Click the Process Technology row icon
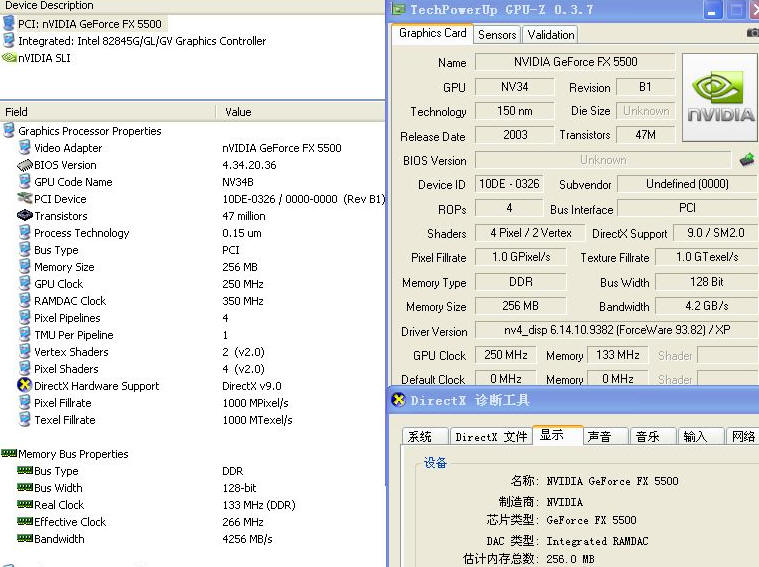The image size is (759, 567). click(25, 232)
